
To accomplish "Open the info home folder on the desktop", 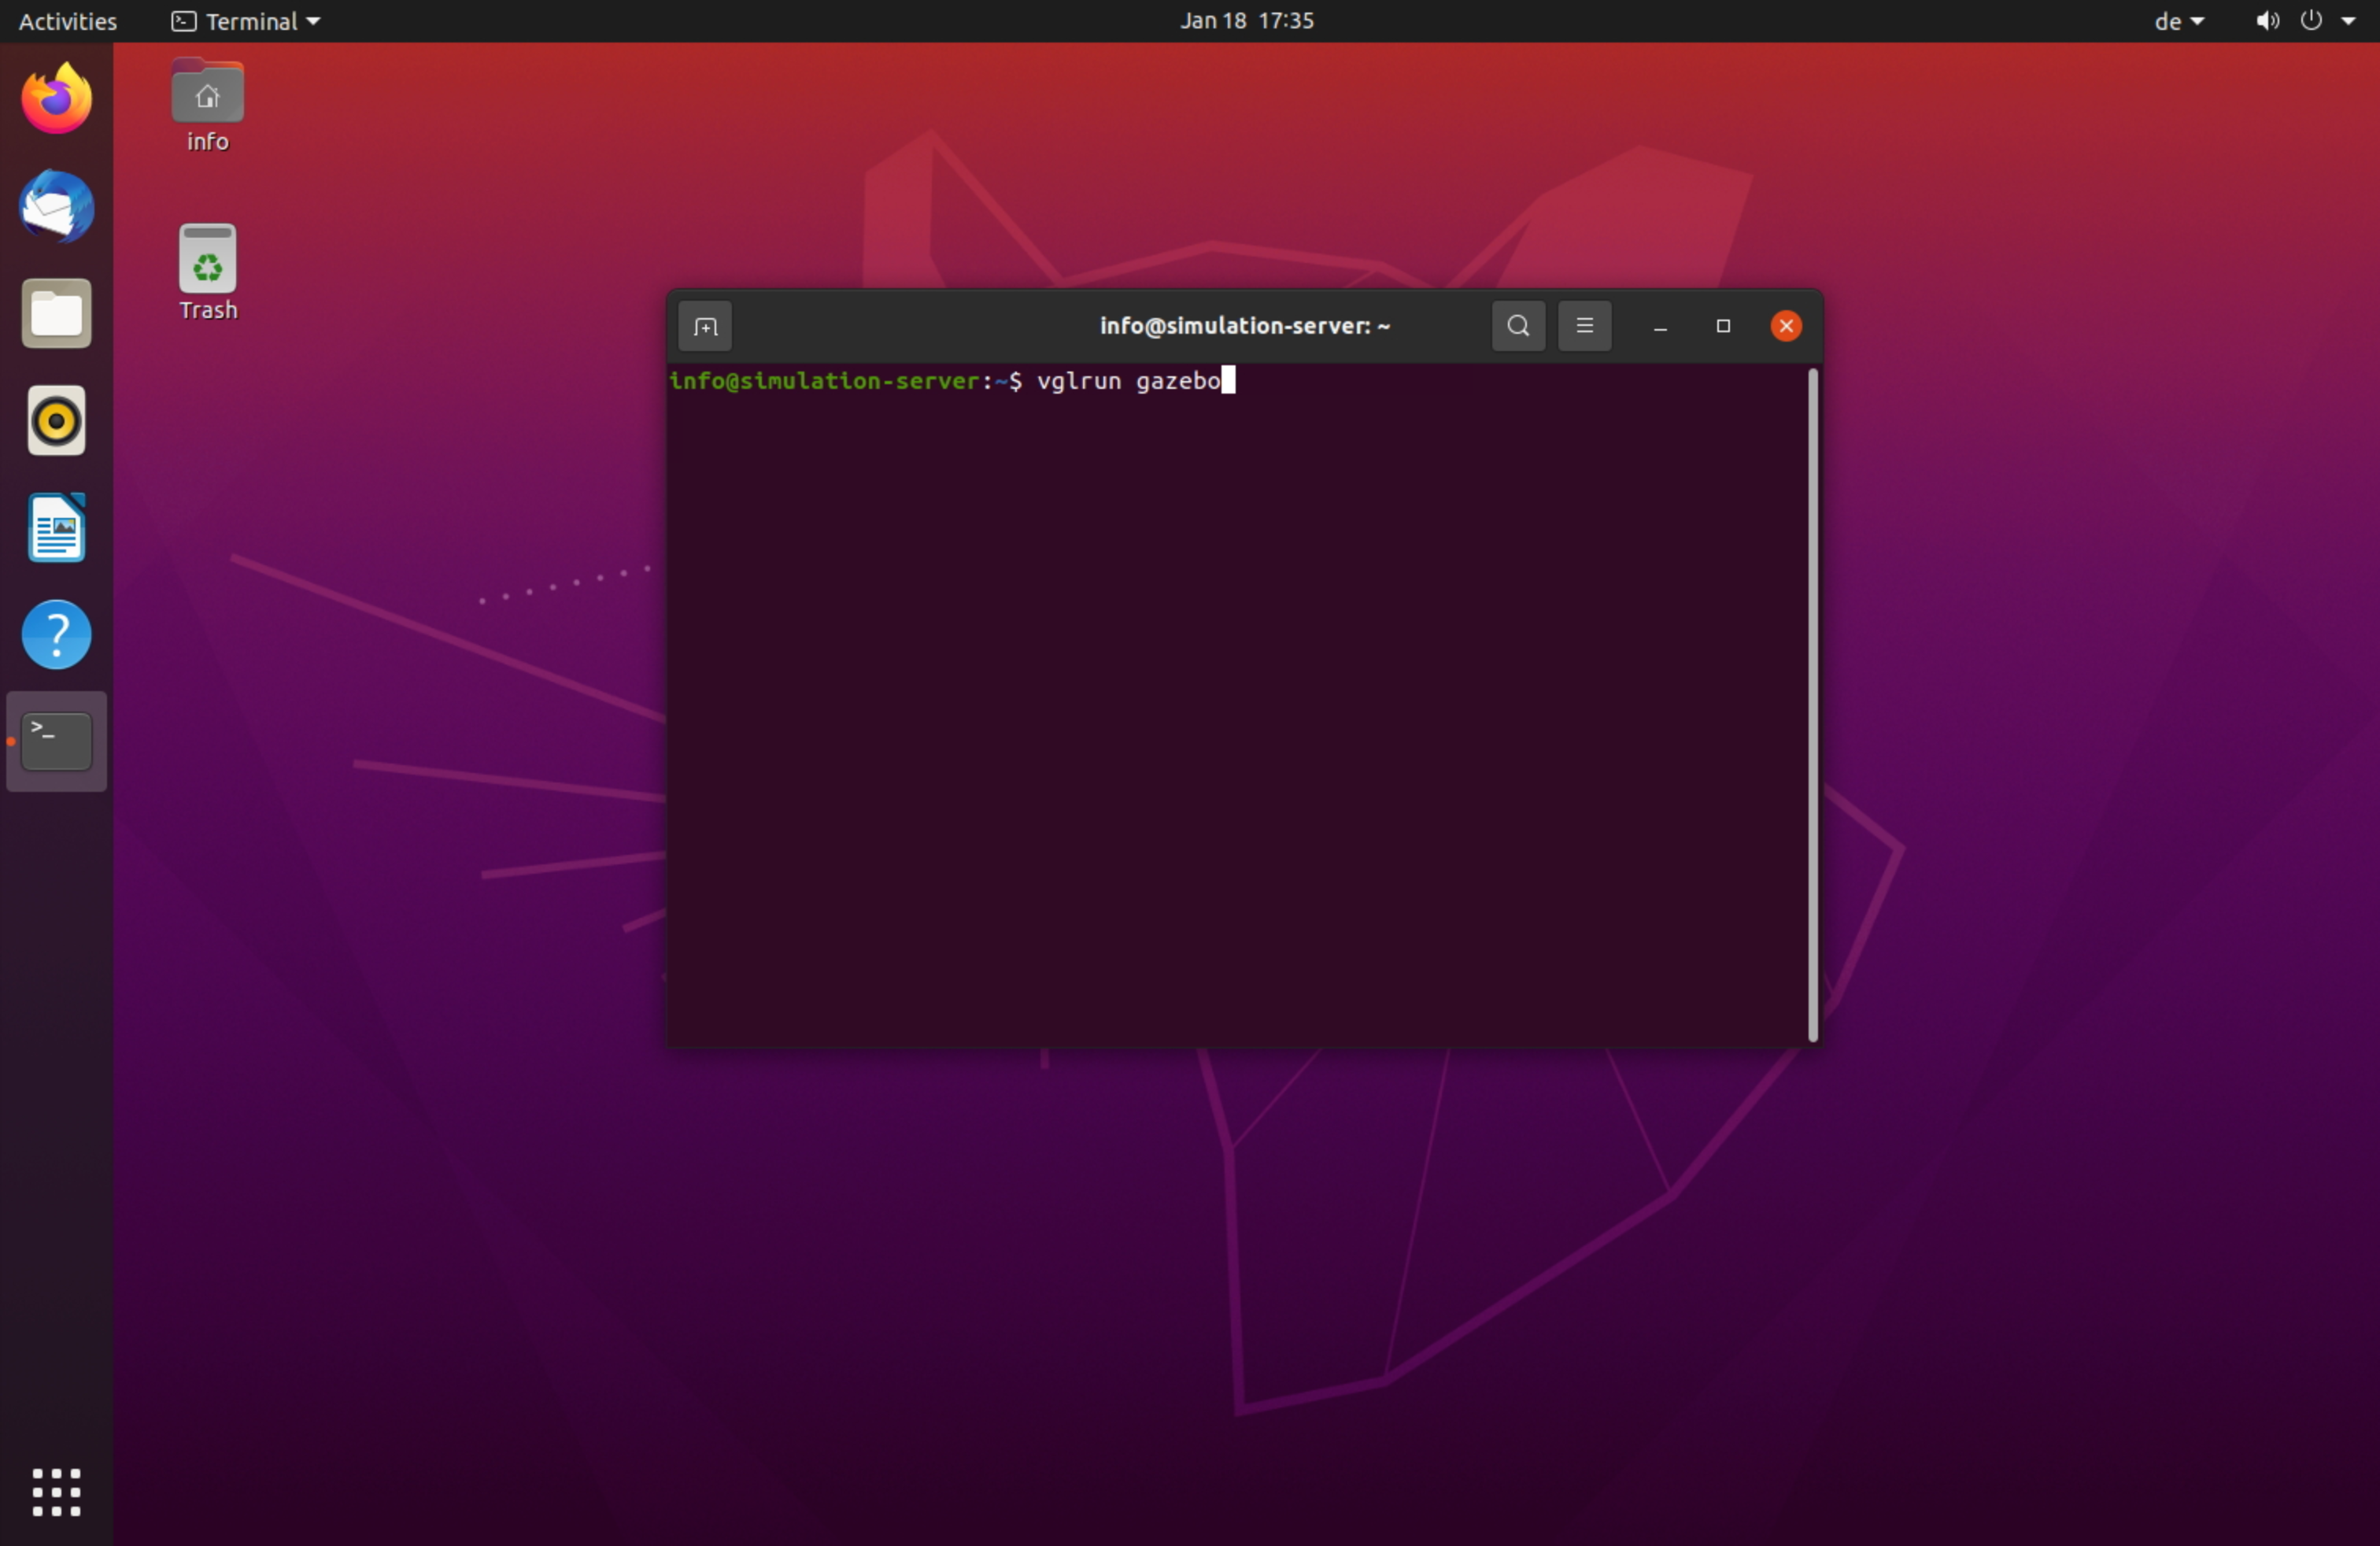I will tap(208, 106).
